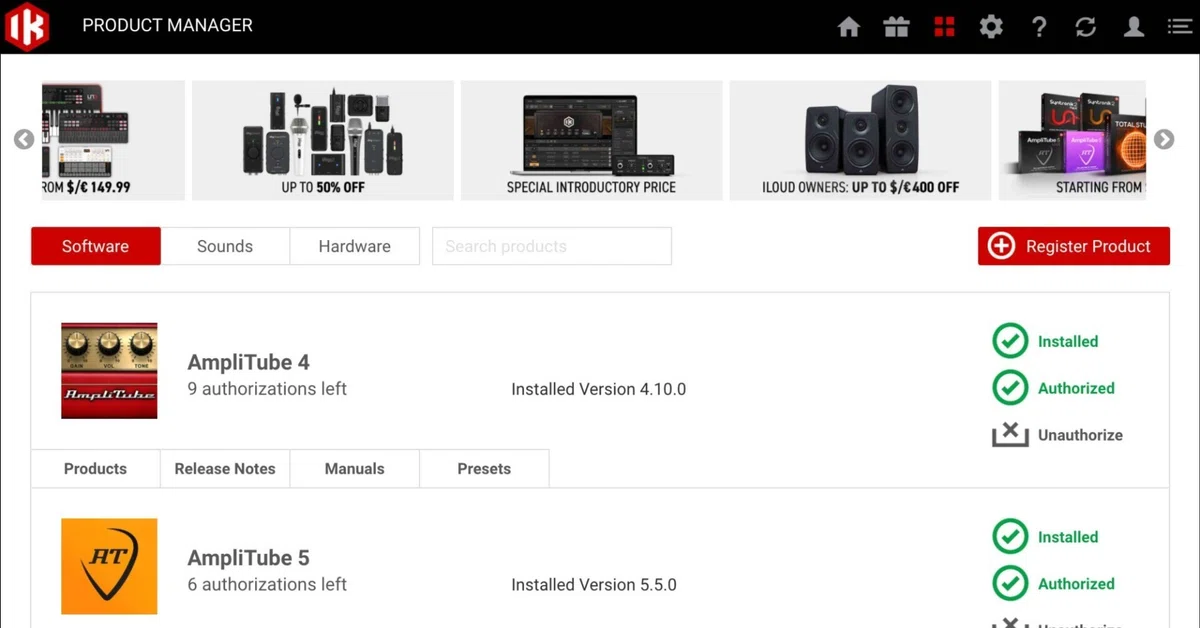Viewport: 1200px width, 628px height.
Task: Click the Search products field
Action: tap(552, 246)
